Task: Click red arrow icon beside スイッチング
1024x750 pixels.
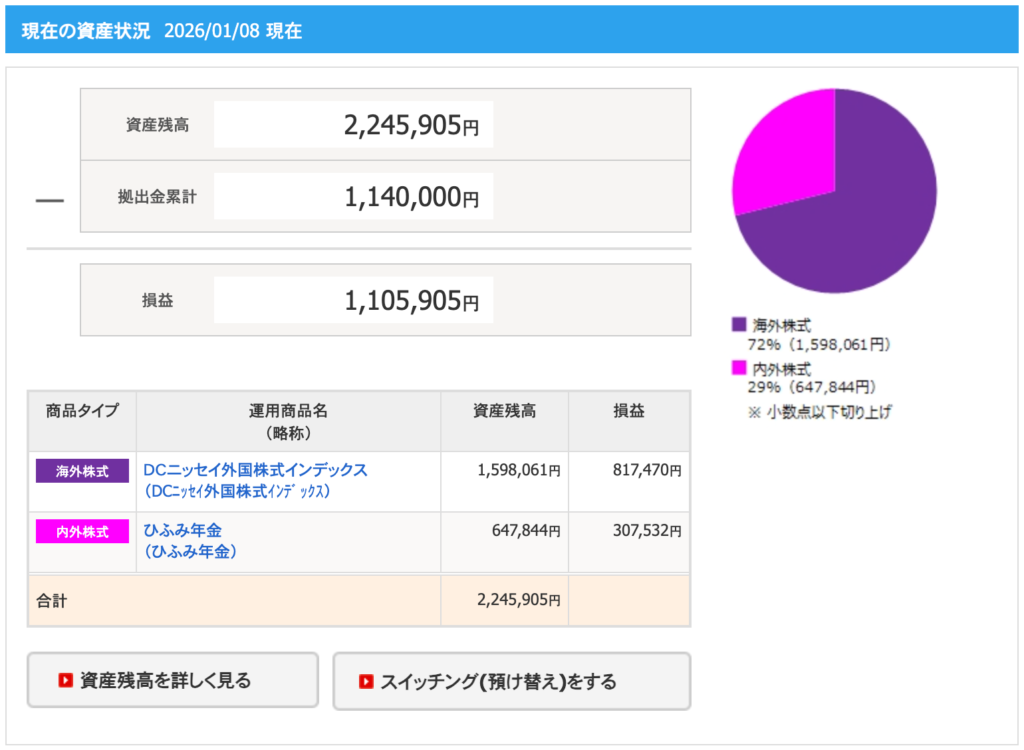Action: (366, 682)
